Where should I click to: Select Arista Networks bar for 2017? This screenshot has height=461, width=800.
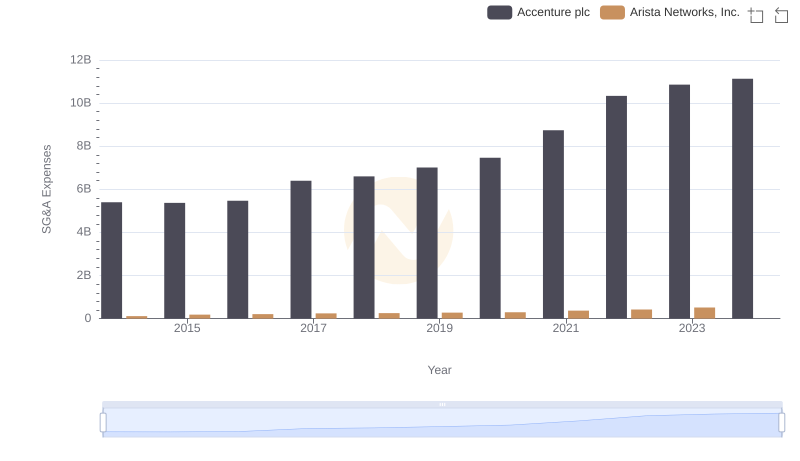pyautogui.click(x=326, y=316)
